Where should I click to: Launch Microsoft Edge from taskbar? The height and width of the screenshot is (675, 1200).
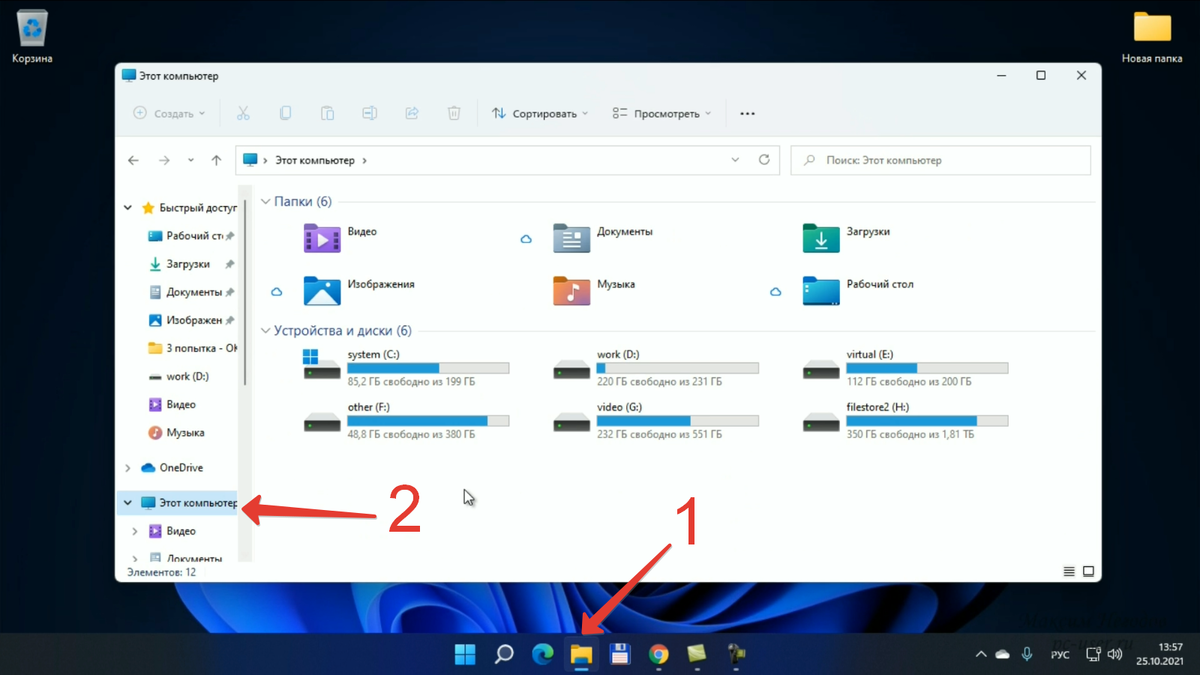pyautogui.click(x=542, y=654)
